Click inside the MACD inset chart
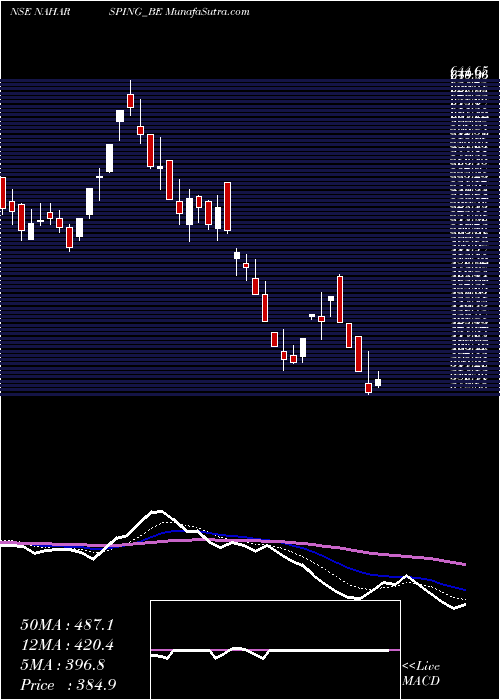Viewport: 500px width, 700px height. (x=275, y=650)
